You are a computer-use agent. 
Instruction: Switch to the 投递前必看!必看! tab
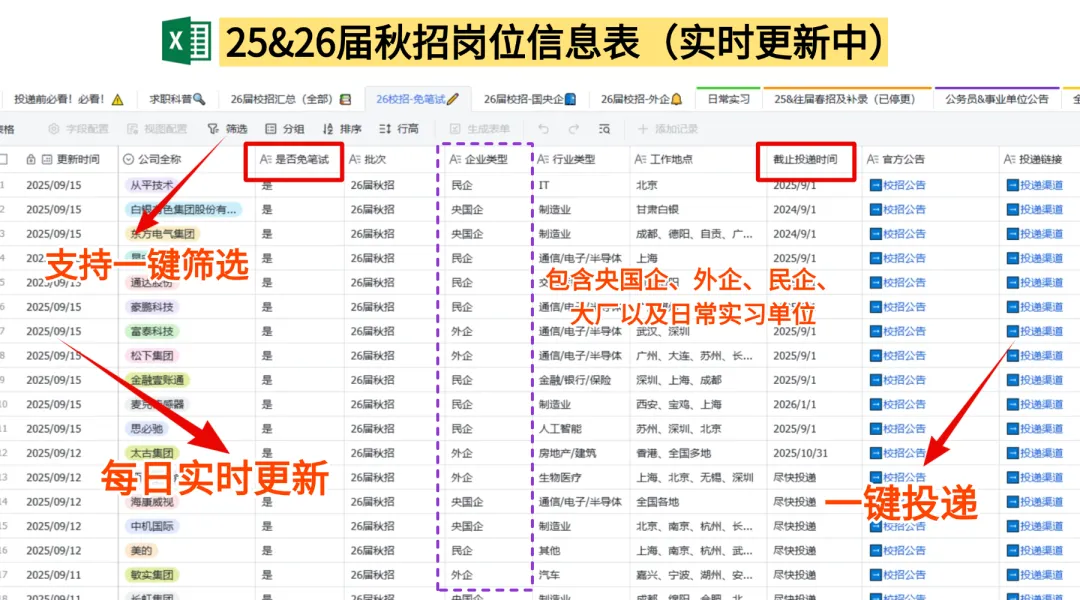(x=69, y=99)
